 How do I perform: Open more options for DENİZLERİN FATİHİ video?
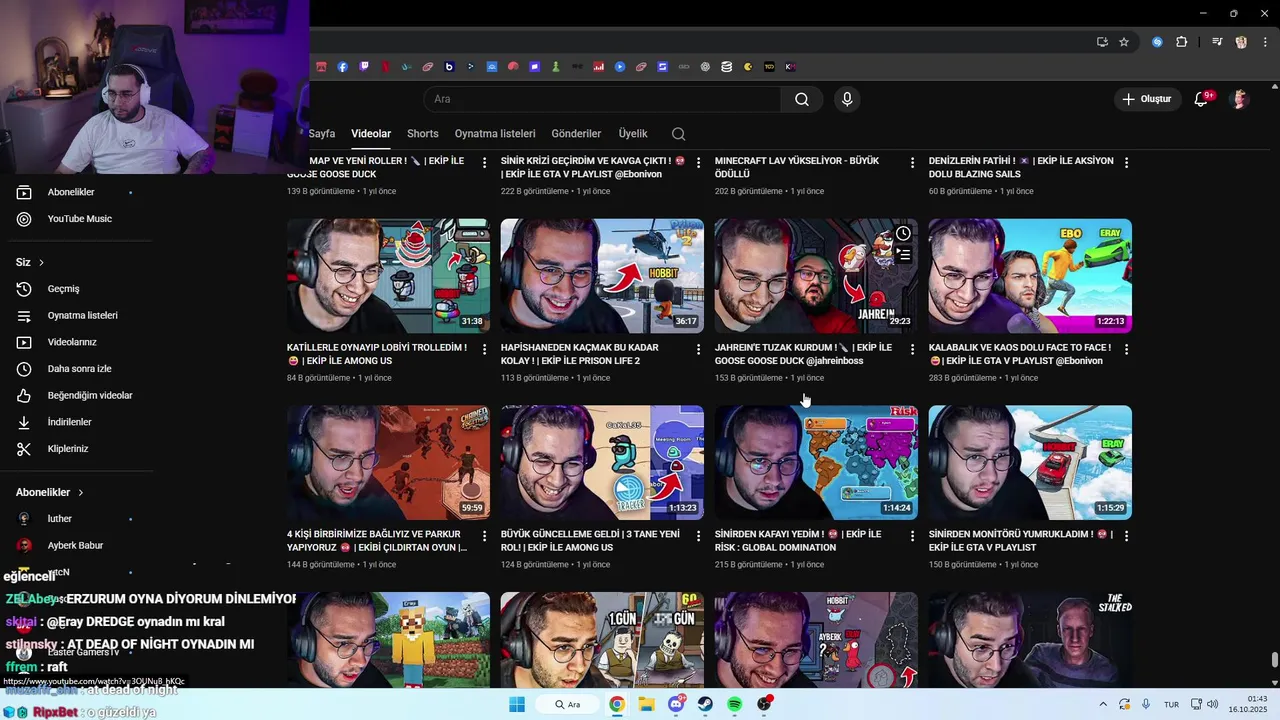(x=1126, y=162)
